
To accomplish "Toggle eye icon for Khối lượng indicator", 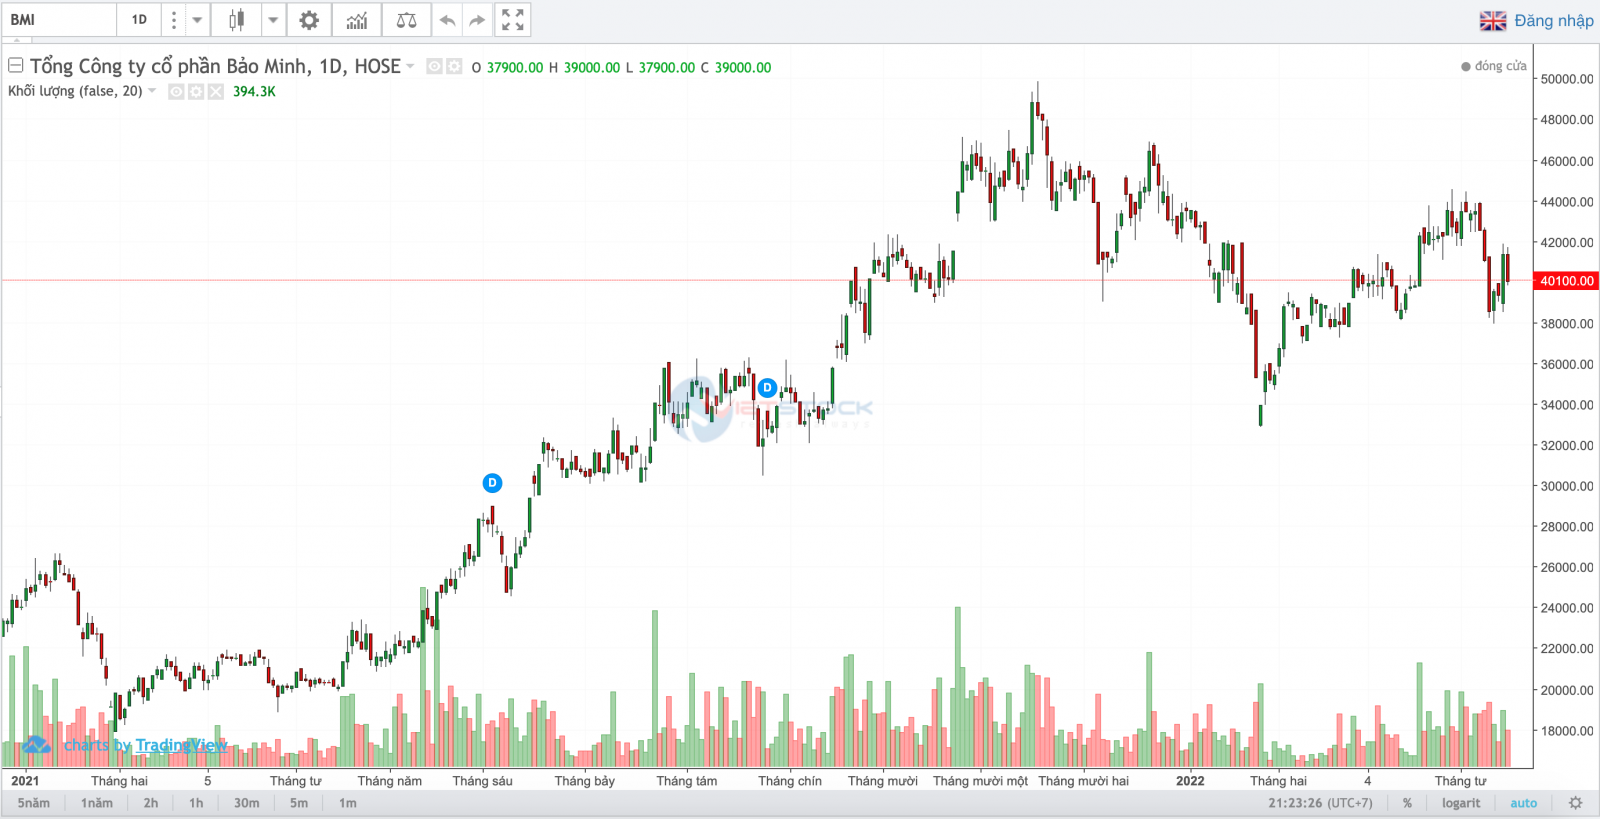I will pos(176,92).
